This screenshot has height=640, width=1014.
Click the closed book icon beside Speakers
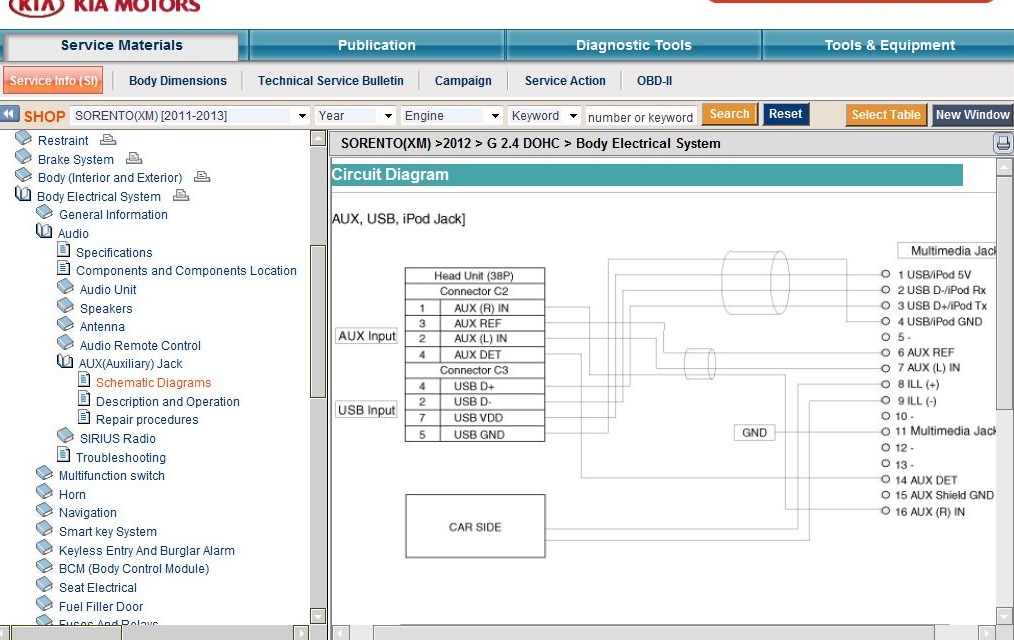pos(66,308)
